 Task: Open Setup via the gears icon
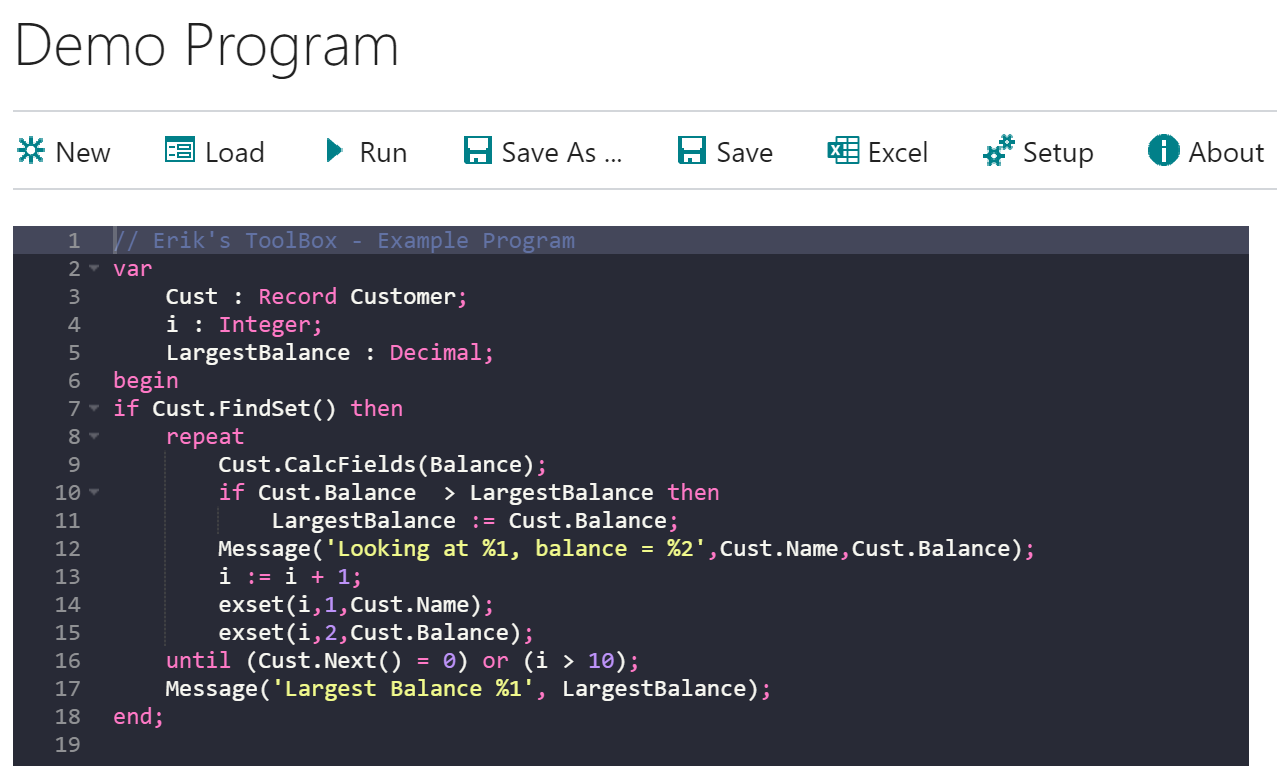tap(999, 151)
